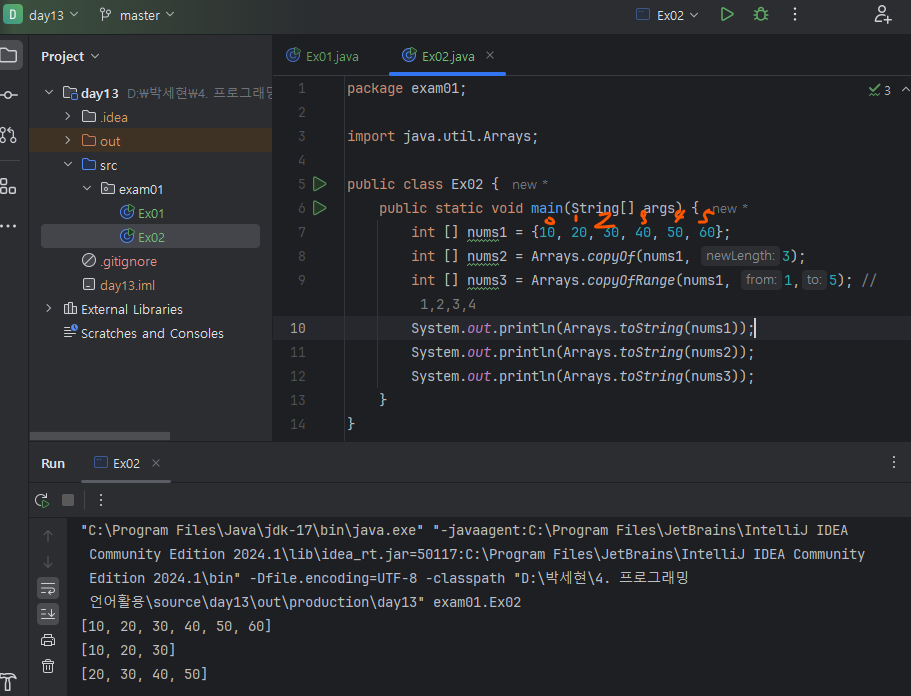
Task: Collapse the src folder
Action: click(68, 165)
